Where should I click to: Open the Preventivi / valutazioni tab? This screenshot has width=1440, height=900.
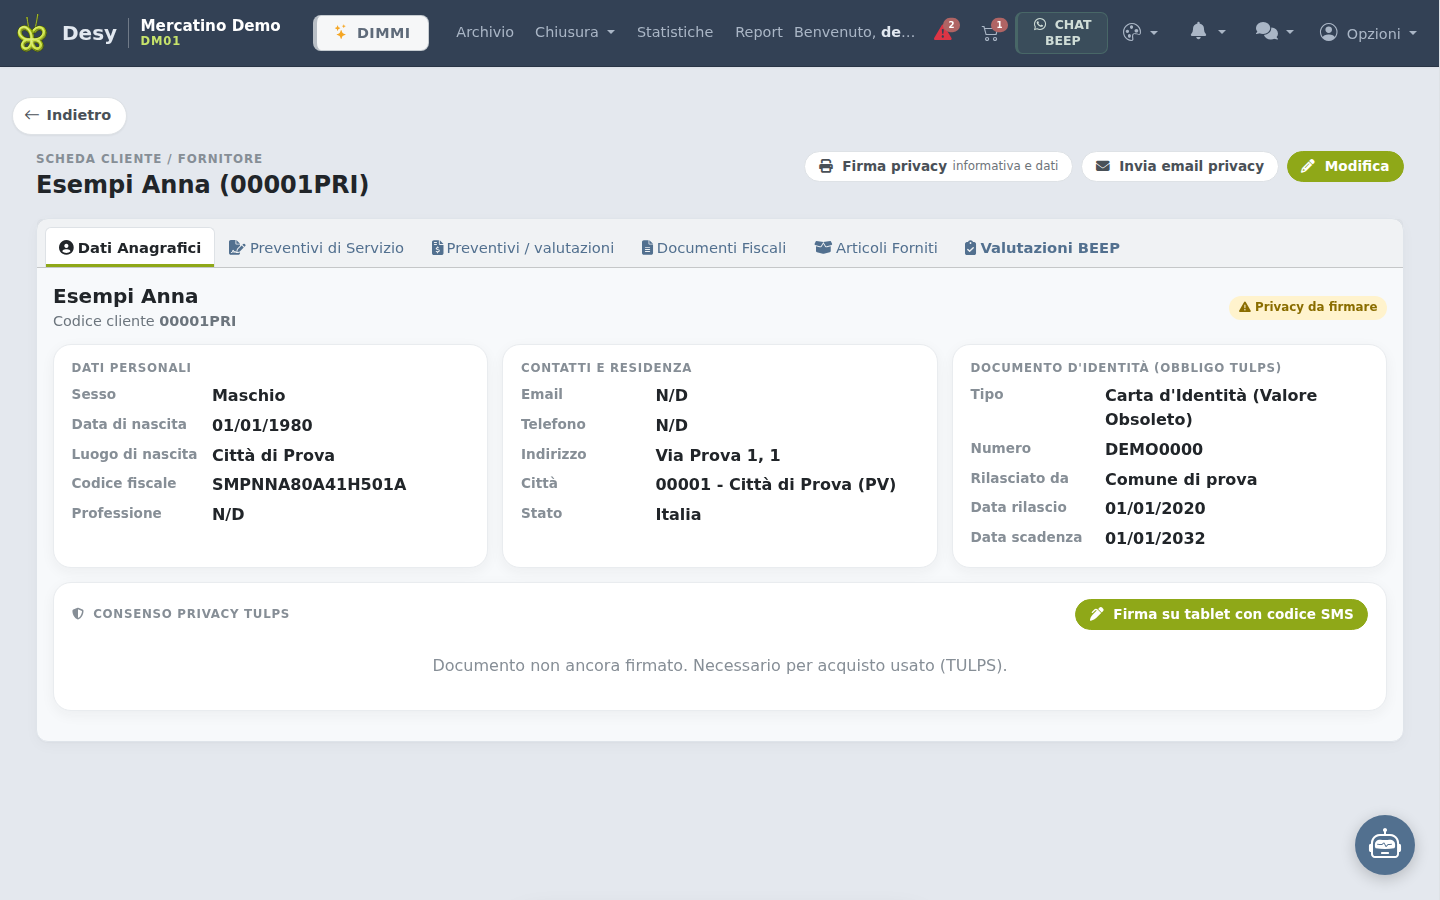(523, 248)
